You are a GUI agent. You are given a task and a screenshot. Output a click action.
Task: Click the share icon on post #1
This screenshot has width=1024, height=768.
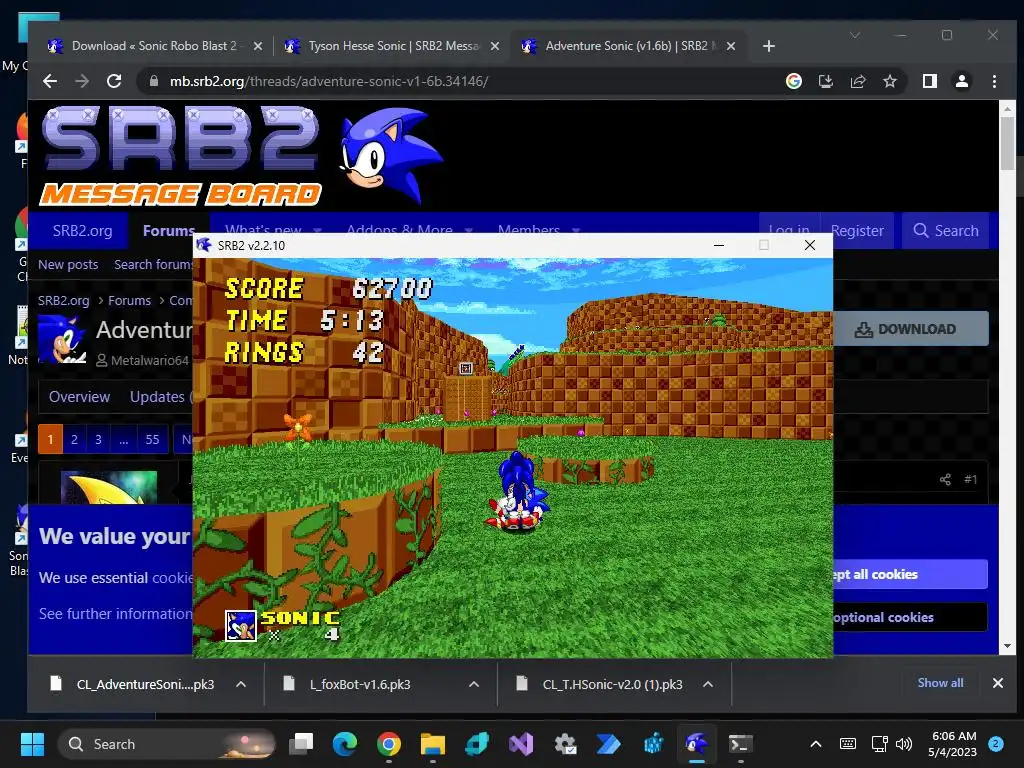click(x=945, y=479)
